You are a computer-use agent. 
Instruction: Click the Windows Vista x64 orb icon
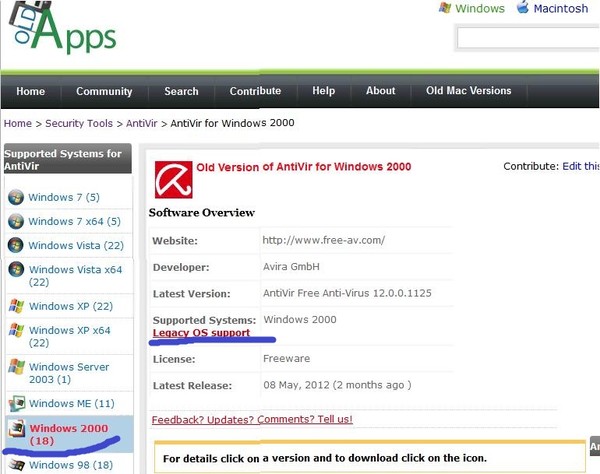point(16,269)
